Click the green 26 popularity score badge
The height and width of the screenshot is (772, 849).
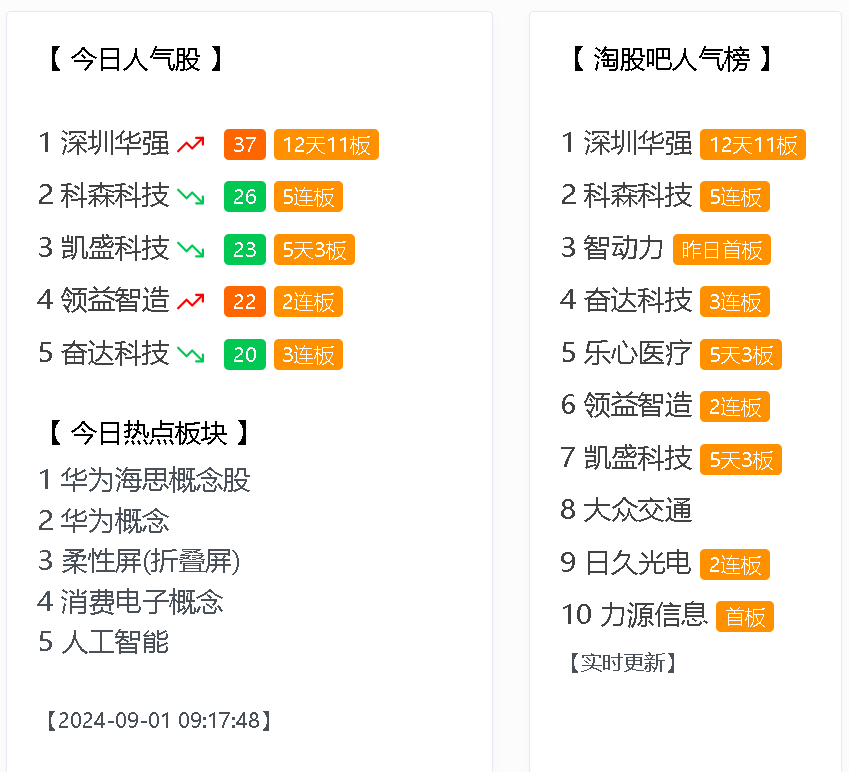click(245, 197)
